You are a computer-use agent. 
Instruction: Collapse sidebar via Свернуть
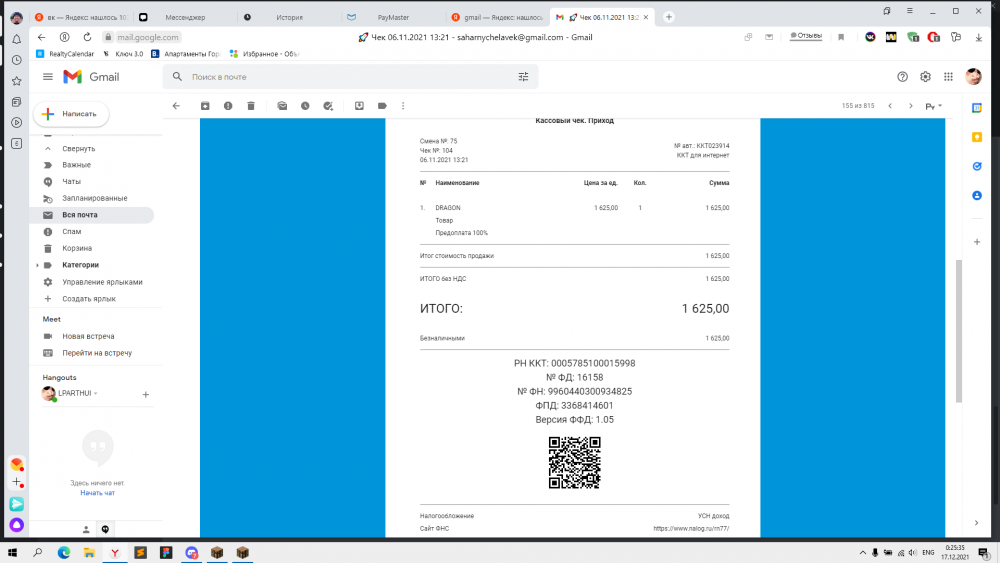pos(78,149)
